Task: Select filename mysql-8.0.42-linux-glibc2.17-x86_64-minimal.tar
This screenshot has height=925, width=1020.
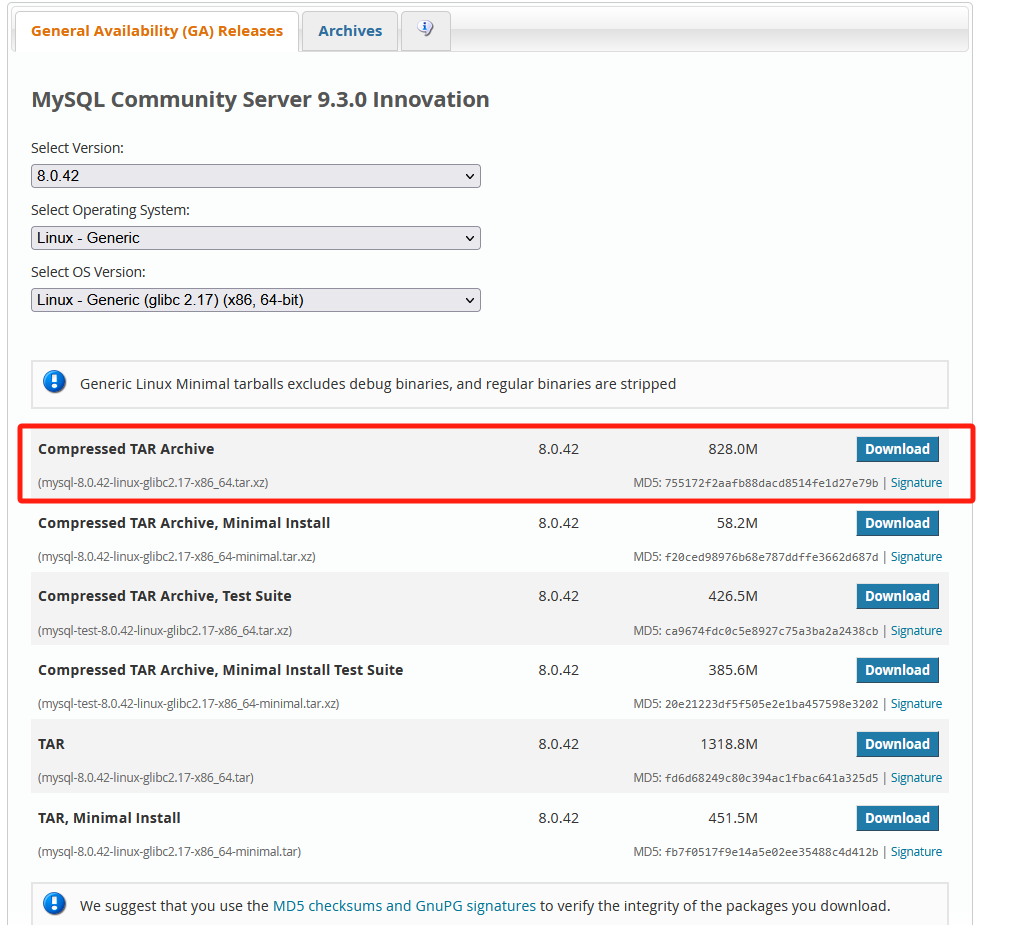Action: [170, 851]
